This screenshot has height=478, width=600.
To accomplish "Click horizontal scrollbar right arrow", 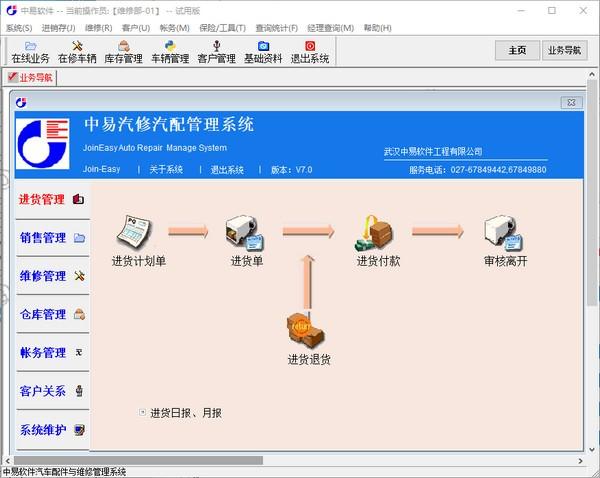I will (x=580, y=461).
